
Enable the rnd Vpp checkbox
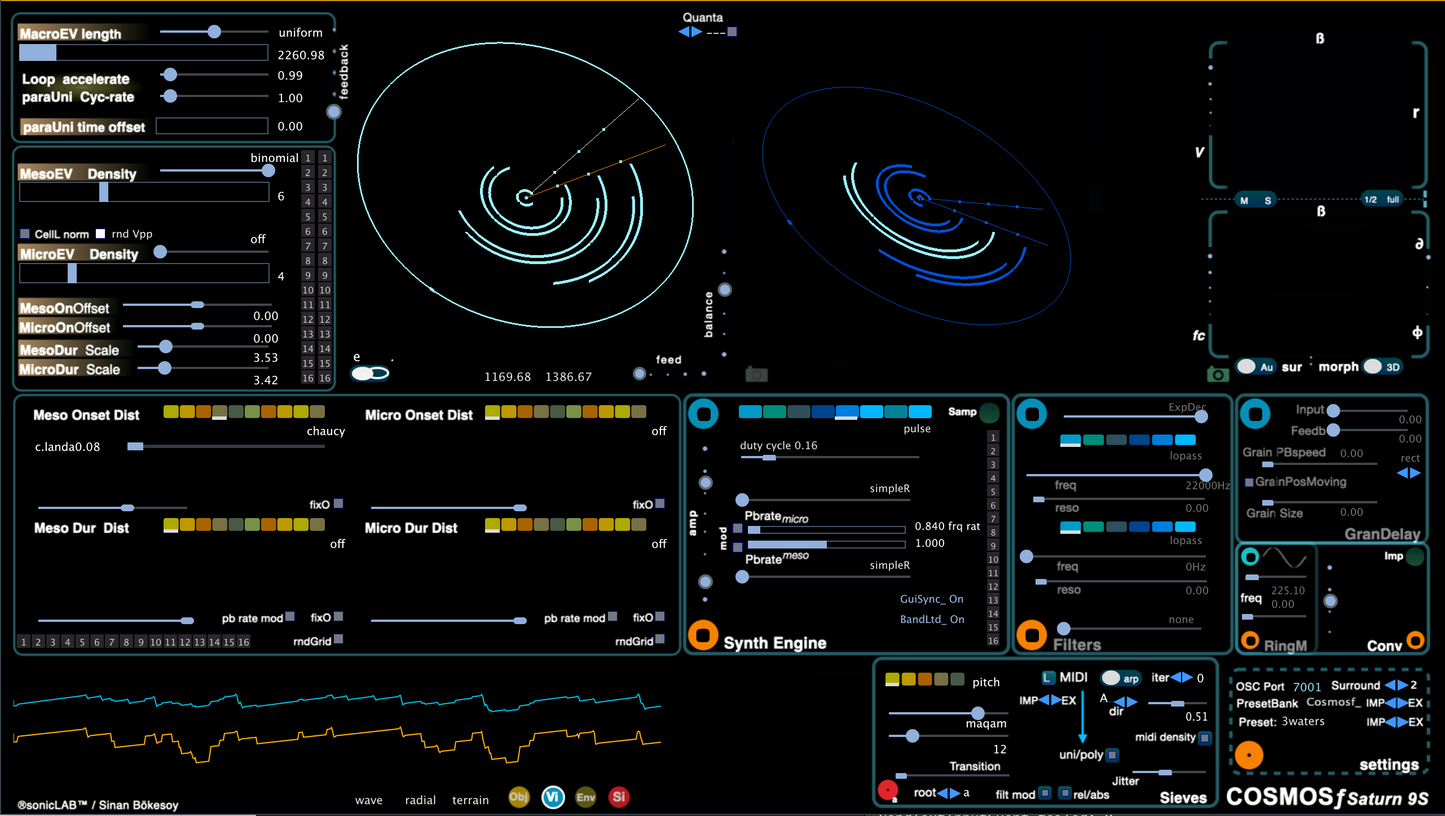(x=100, y=234)
